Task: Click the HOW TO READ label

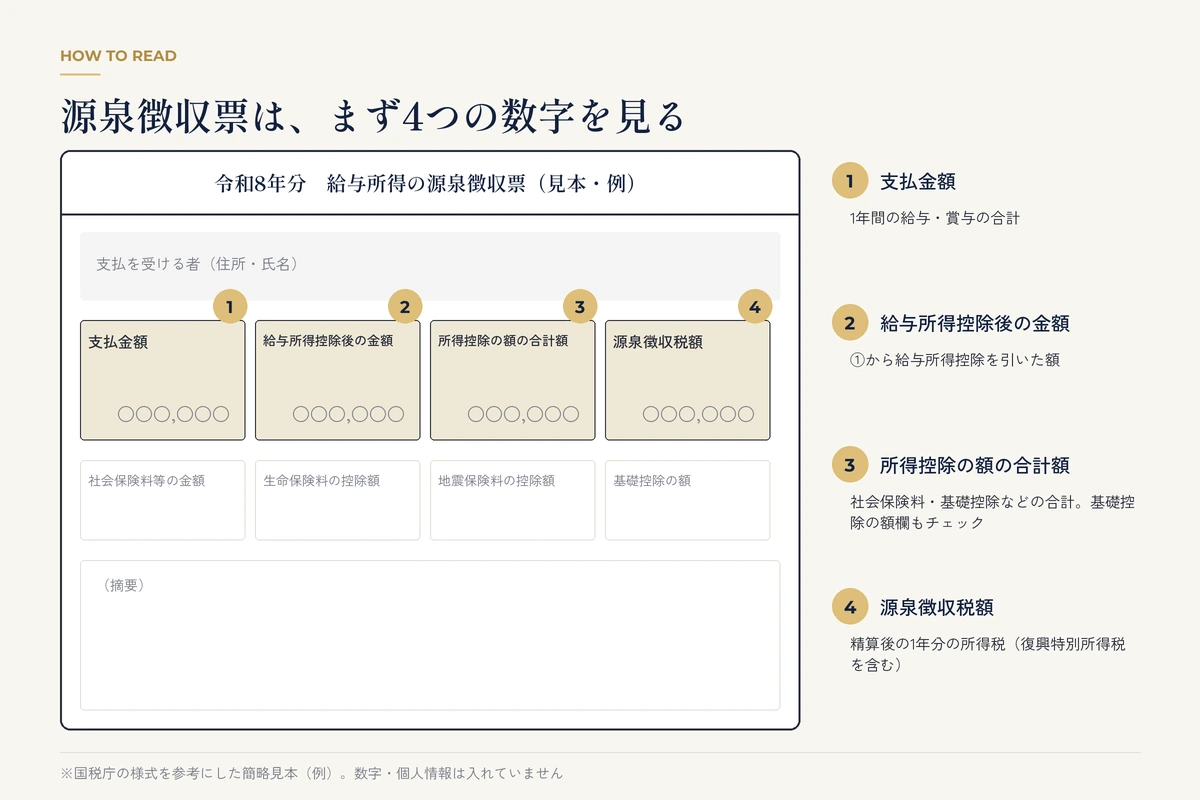Action: 118,56
